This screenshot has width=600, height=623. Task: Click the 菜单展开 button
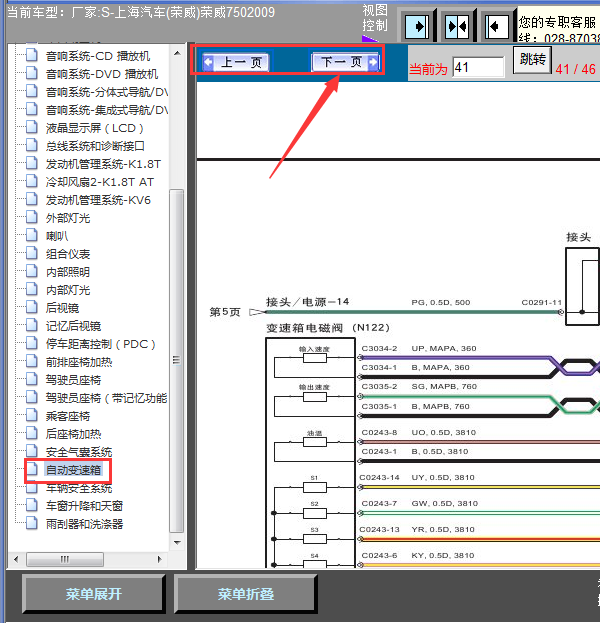click(94, 594)
